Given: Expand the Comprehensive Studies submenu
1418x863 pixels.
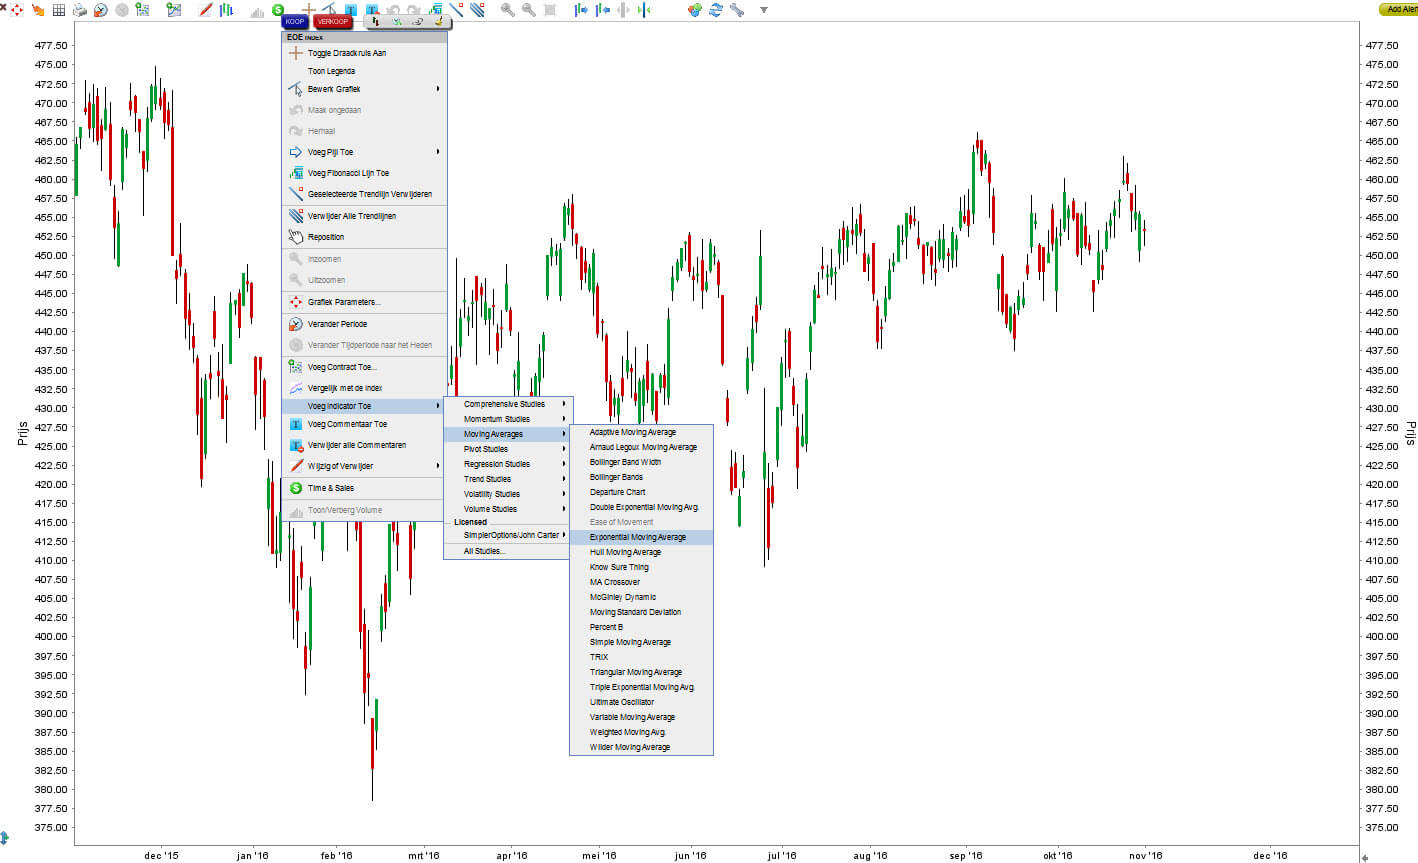Looking at the screenshot, I should tap(508, 404).
